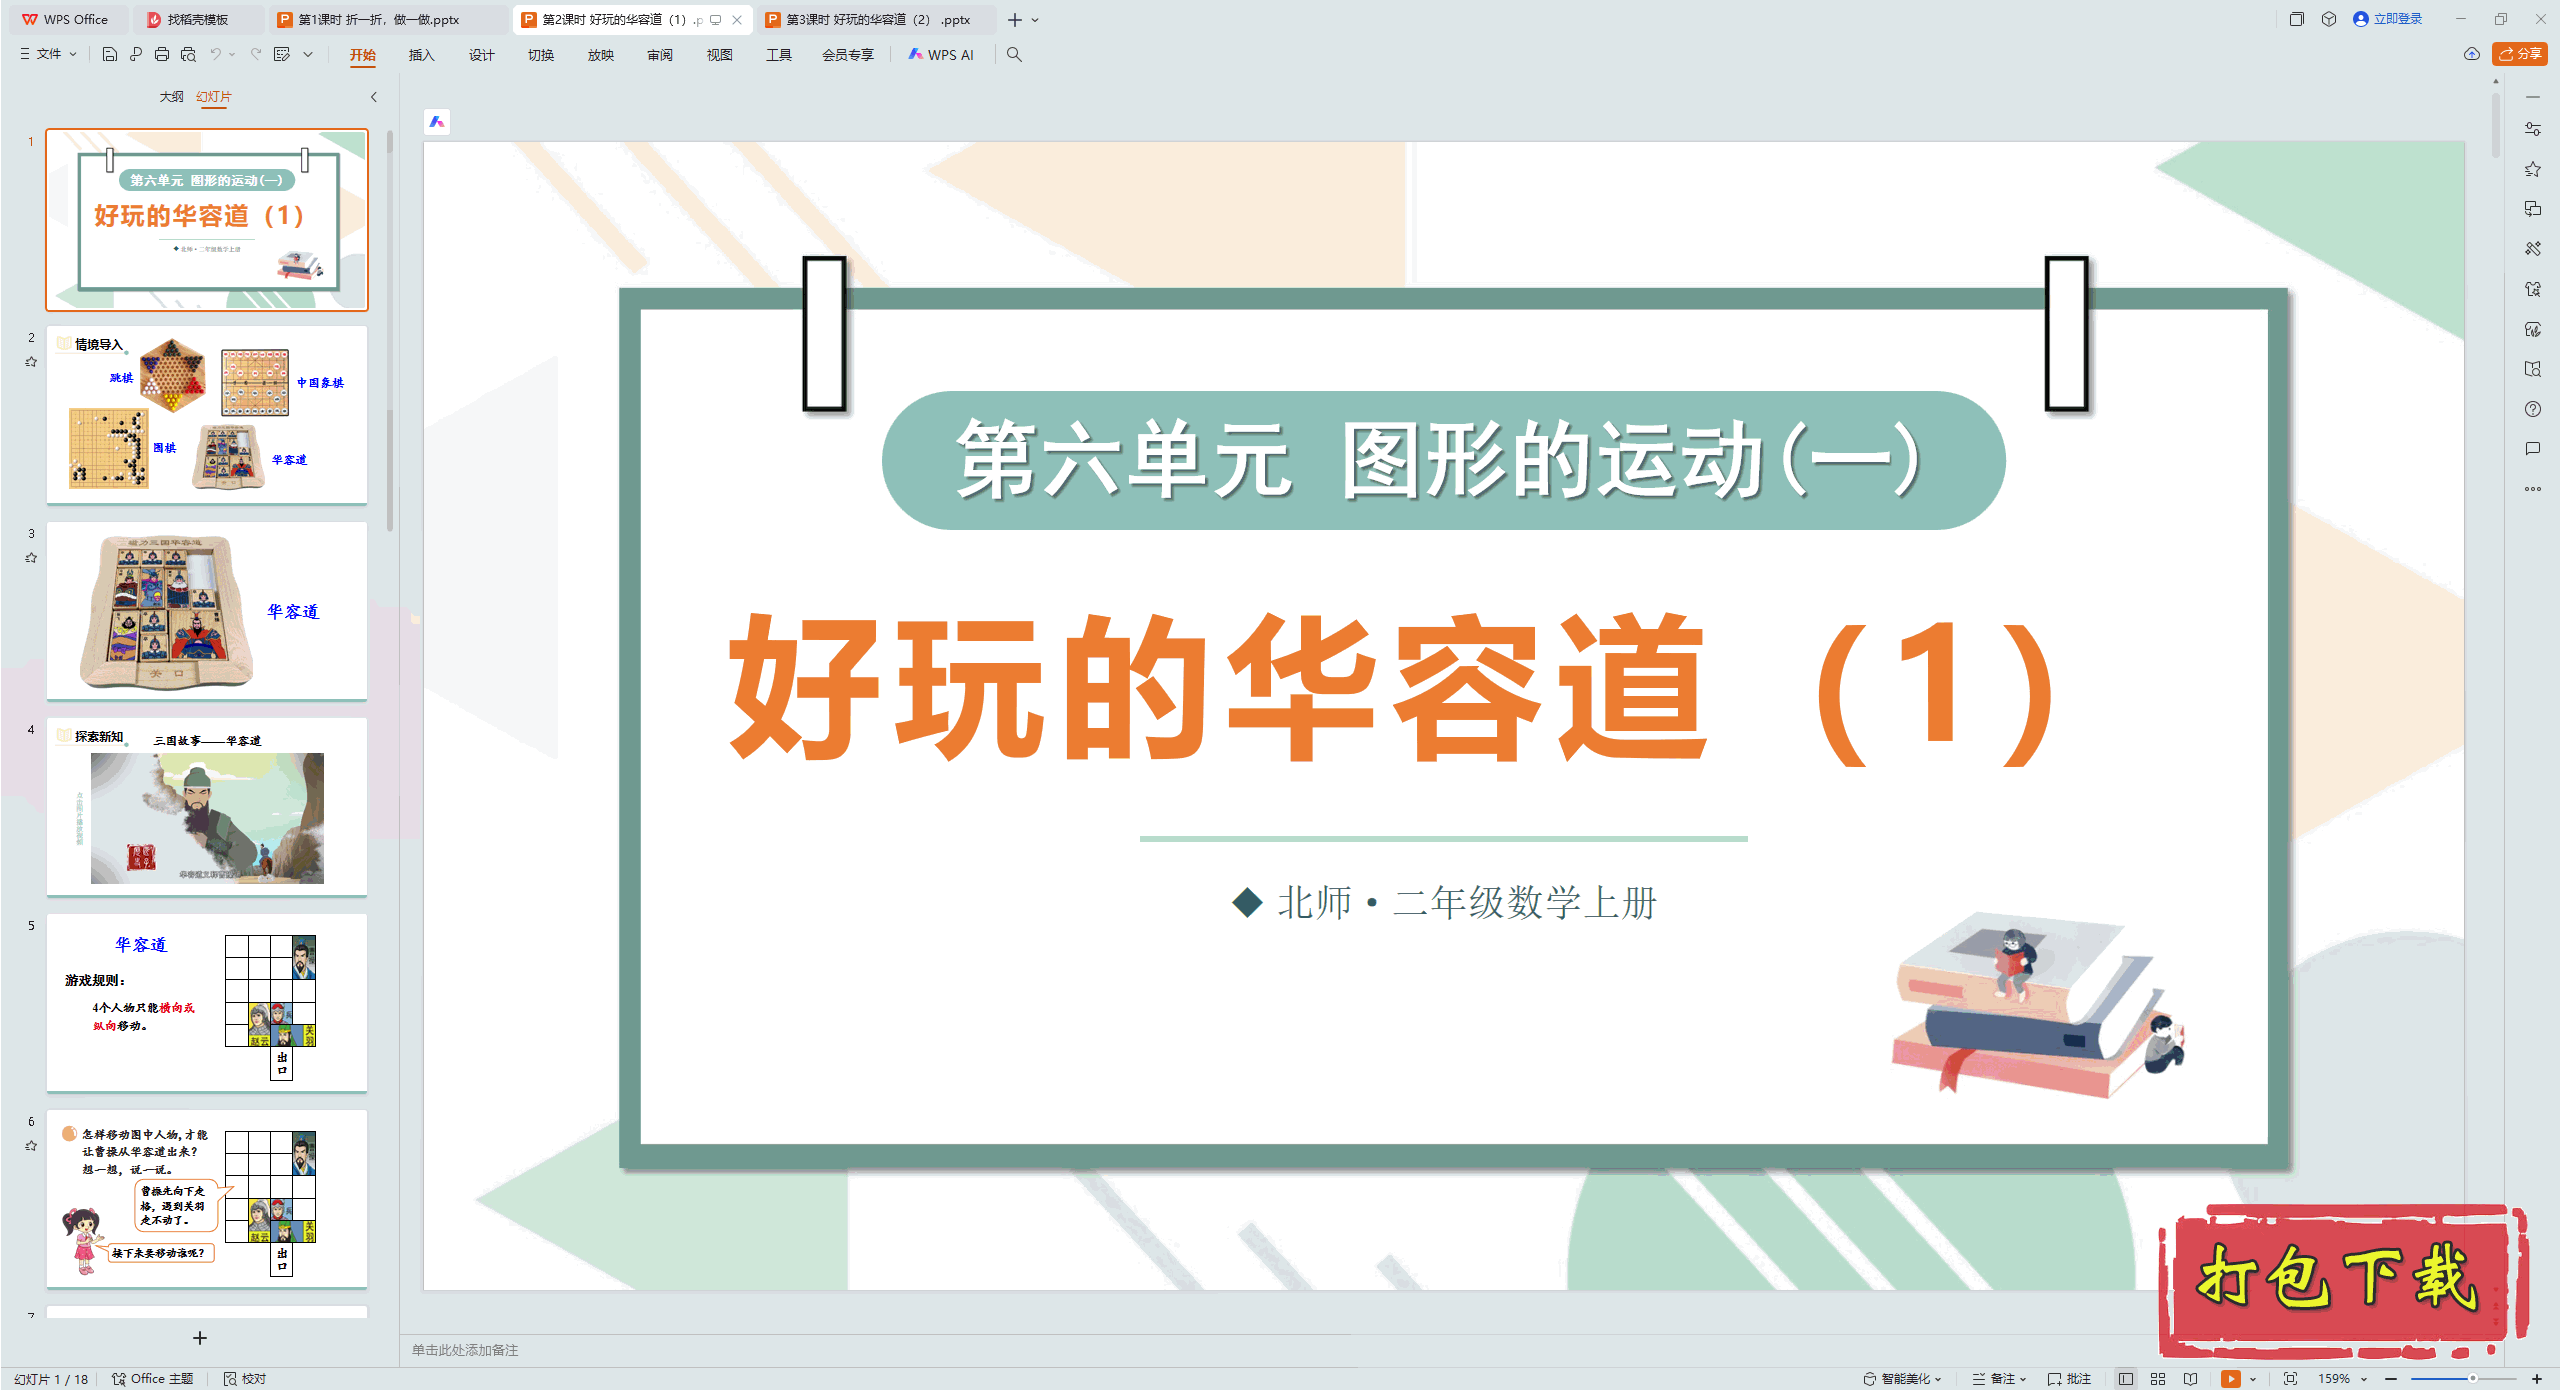
Task: Click the Print icon
Action: (162, 55)
